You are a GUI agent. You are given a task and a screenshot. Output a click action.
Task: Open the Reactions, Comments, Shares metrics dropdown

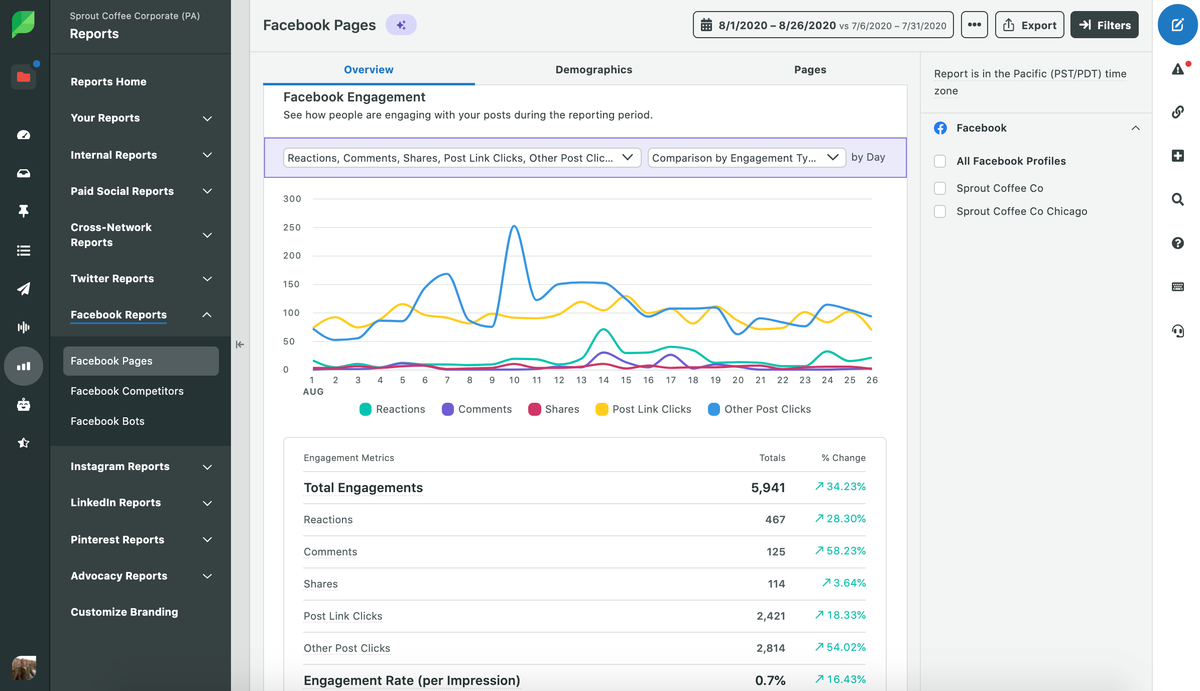[462, 158]
